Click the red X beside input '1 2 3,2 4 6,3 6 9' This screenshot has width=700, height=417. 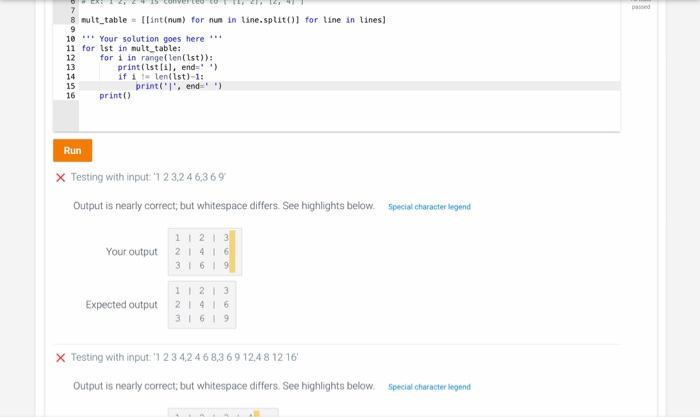tap(61, 178)
